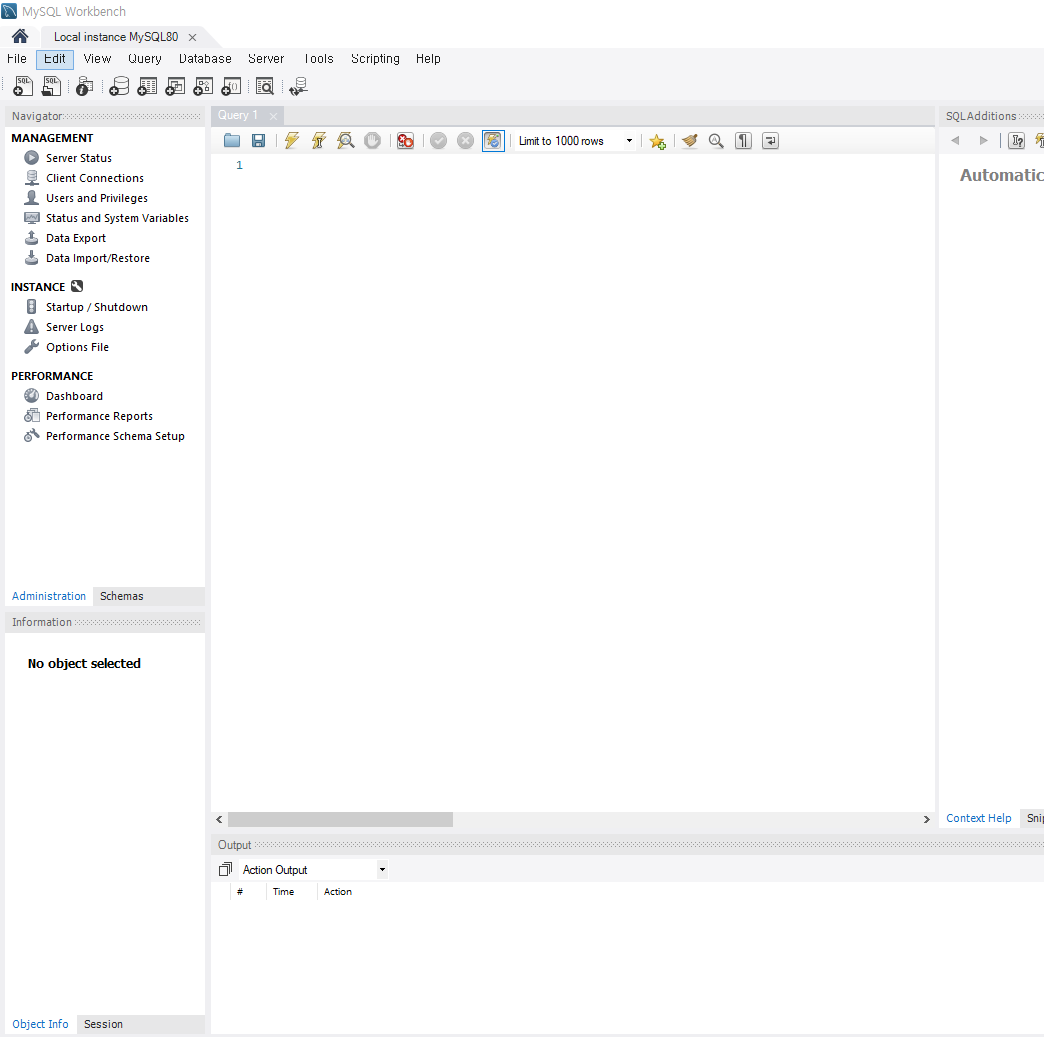Save query to snippets star icon
Screen dimensions: 1044x1037
pyautogui.click(x=657, y=141)
